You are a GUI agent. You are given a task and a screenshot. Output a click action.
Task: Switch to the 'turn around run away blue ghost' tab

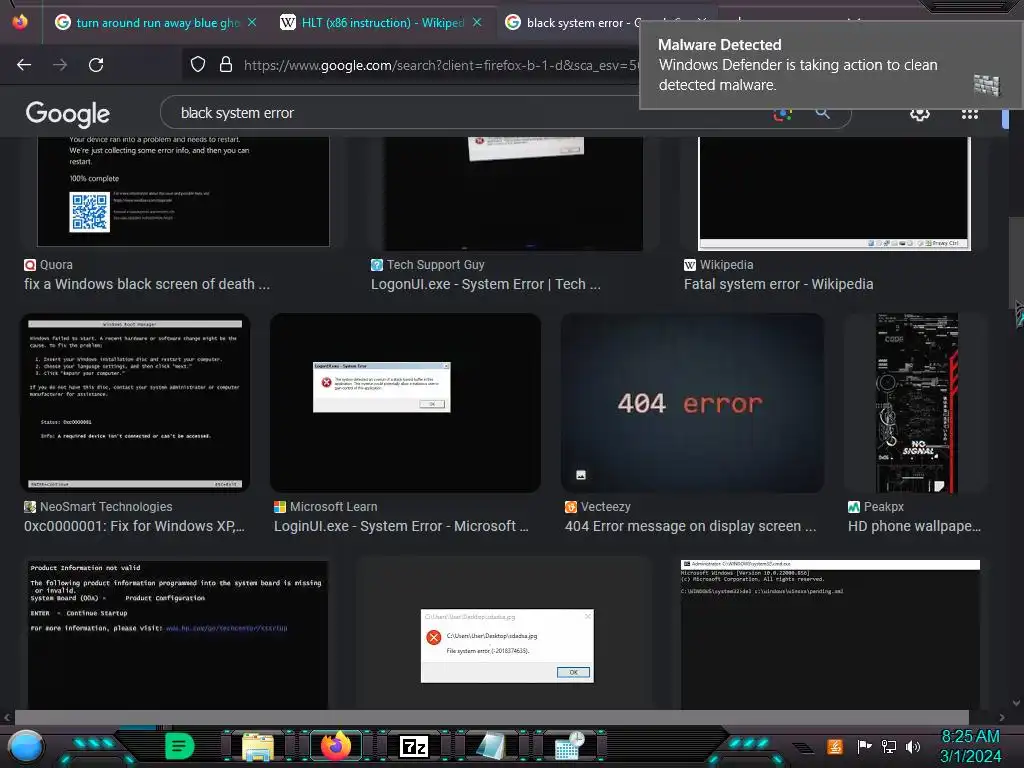[155, 23]
